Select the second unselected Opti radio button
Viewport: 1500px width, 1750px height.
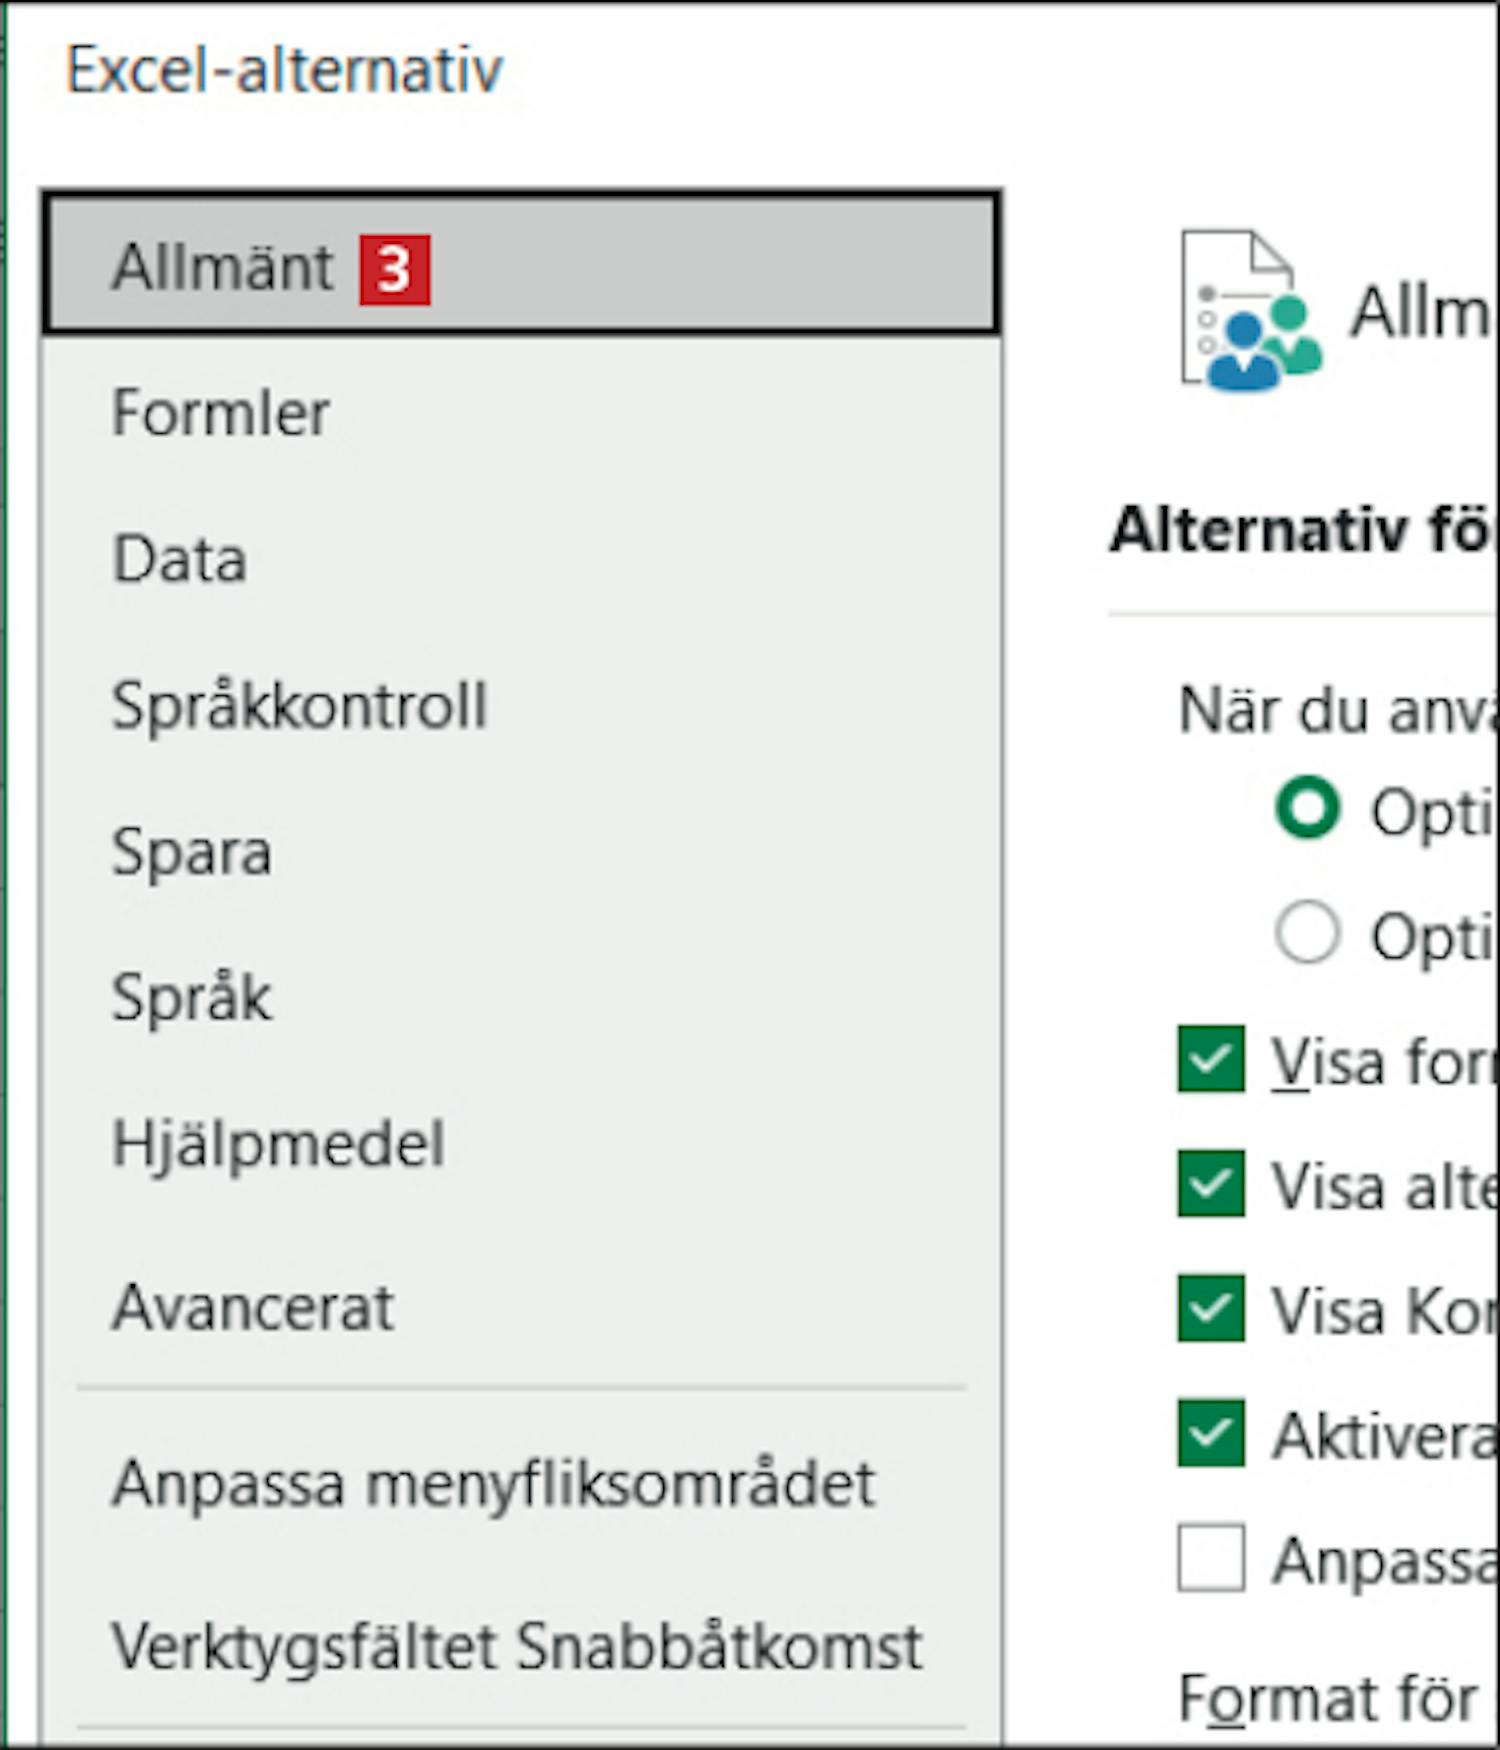[1307, 933]
